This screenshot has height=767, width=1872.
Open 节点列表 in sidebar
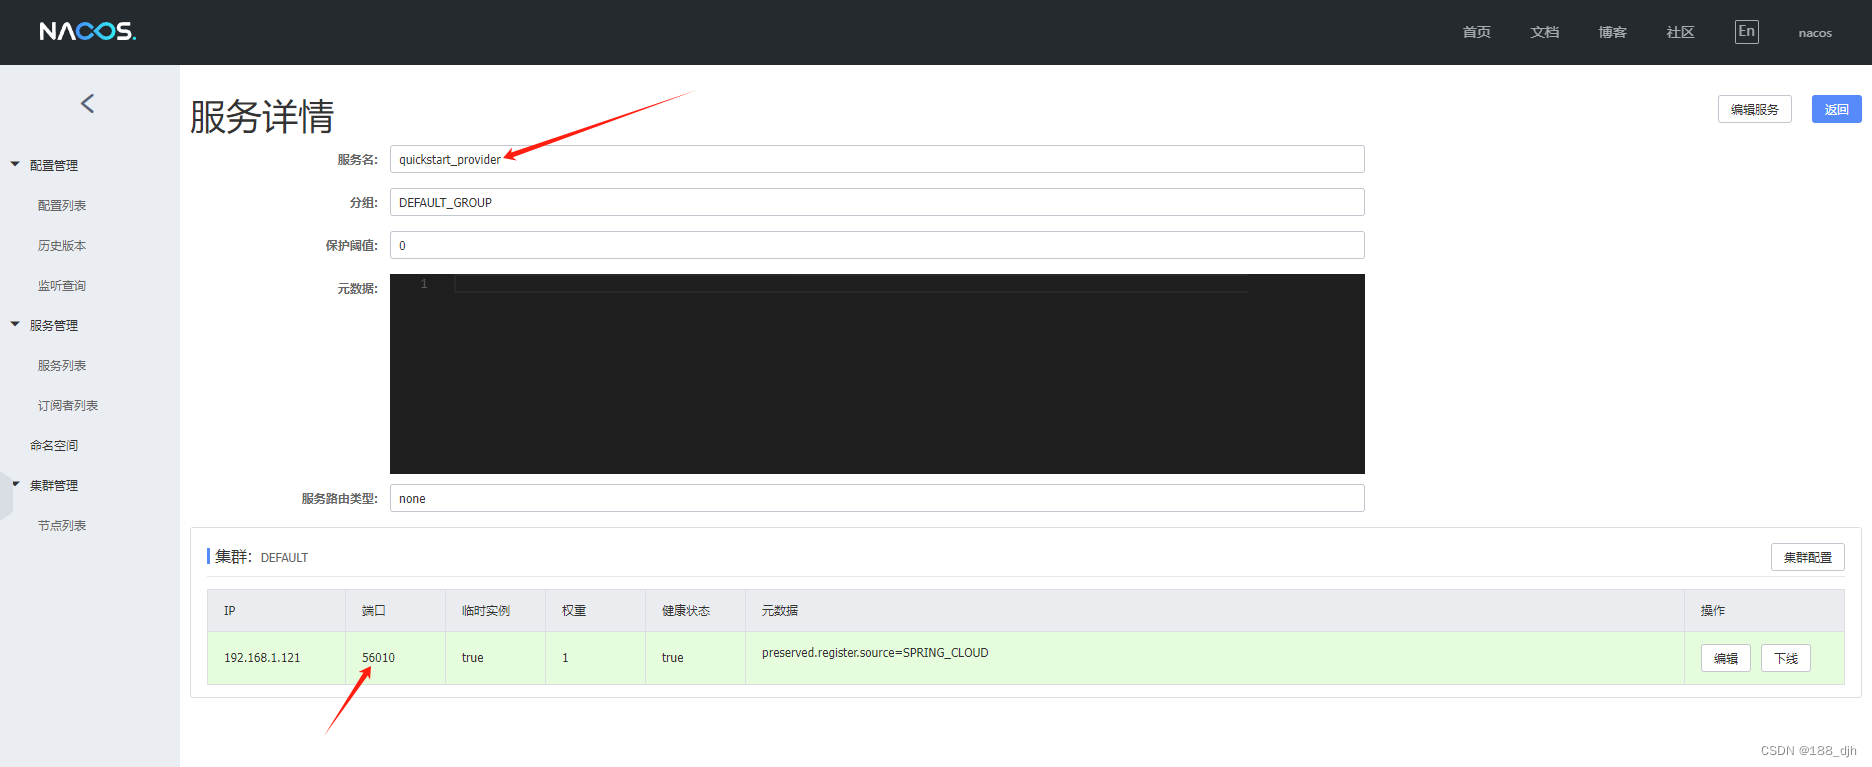point(62,525)
